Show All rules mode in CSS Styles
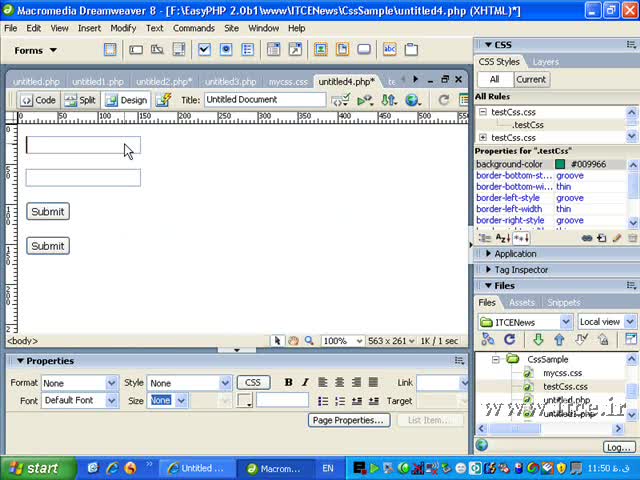The image size is (640, 480). pos(494,79)
